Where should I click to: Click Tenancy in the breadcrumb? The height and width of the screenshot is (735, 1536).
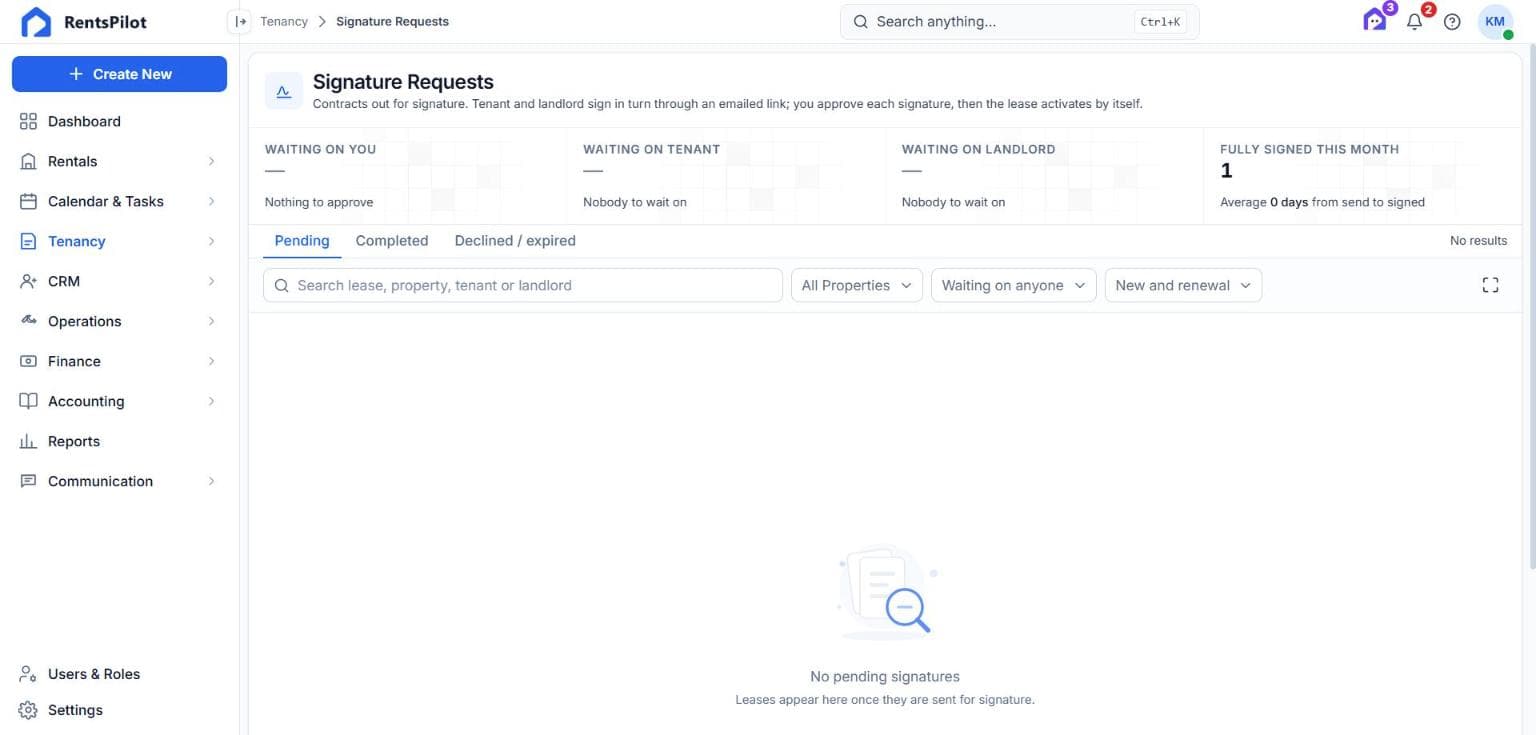pos(284,21)
